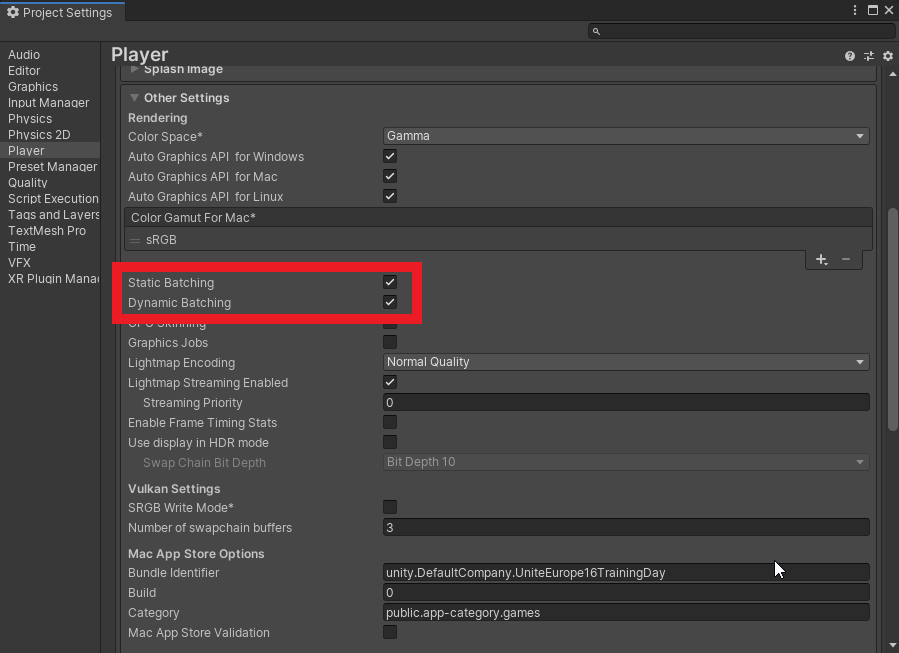Disable the Static Batching checkbox
Image resolution: width=899 pixels, height=653 pixels.
click(x=390, y=282)
